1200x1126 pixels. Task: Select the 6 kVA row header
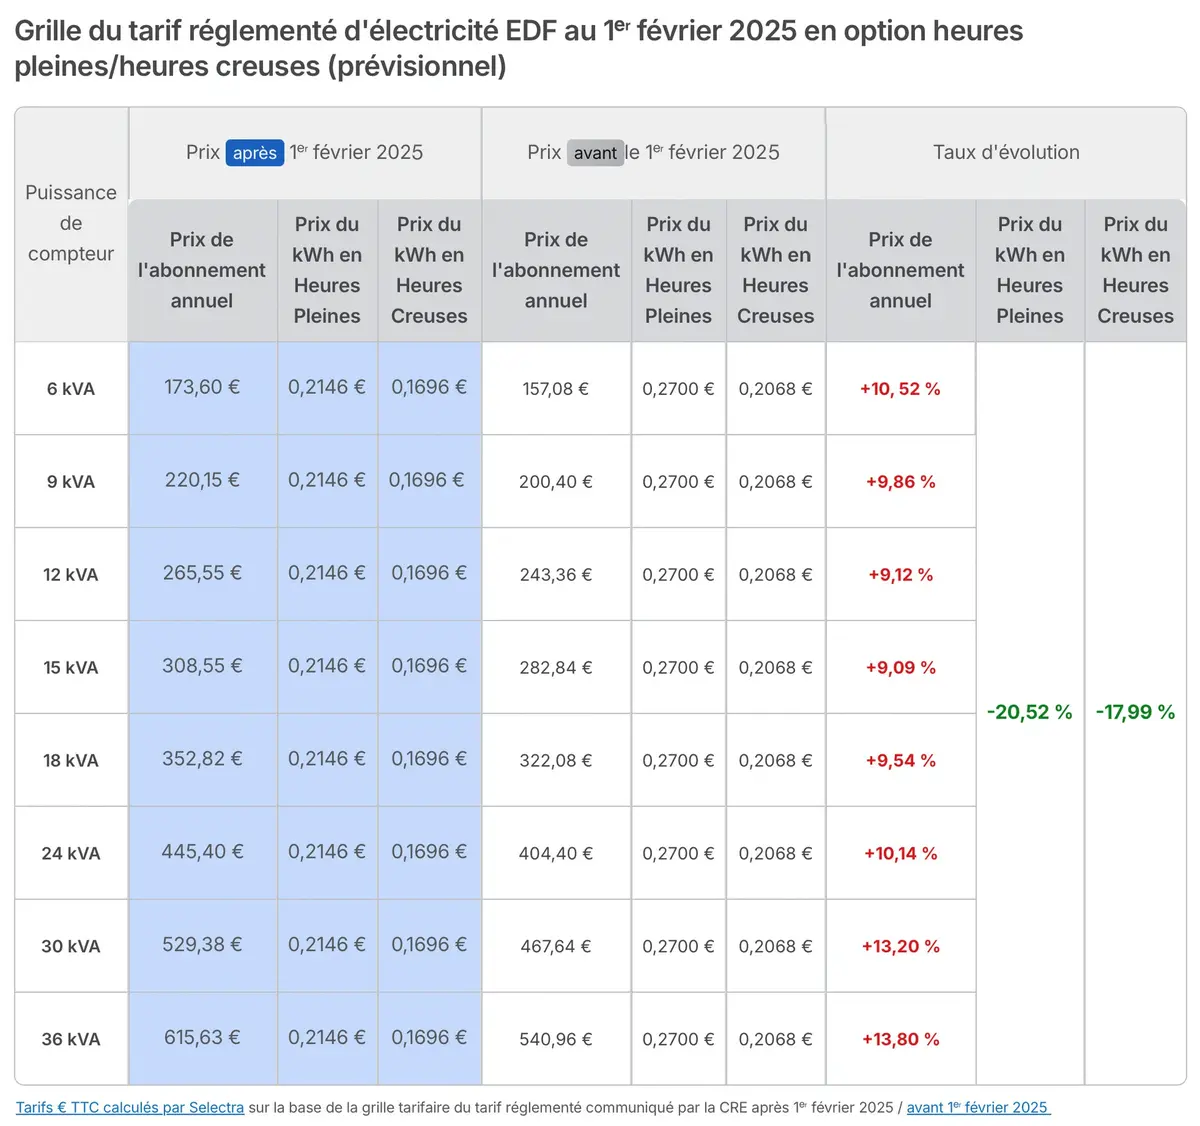(70, 388)
